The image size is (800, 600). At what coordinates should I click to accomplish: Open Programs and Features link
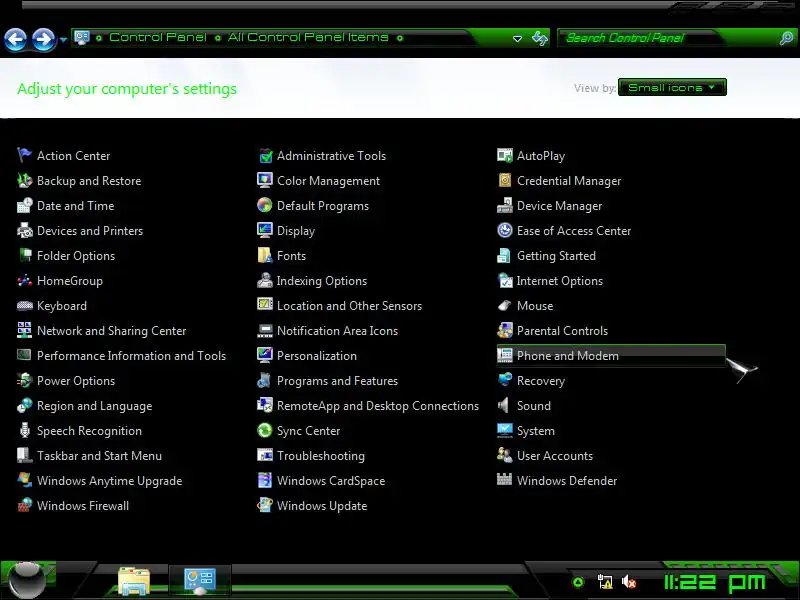(x=337, y=381)
